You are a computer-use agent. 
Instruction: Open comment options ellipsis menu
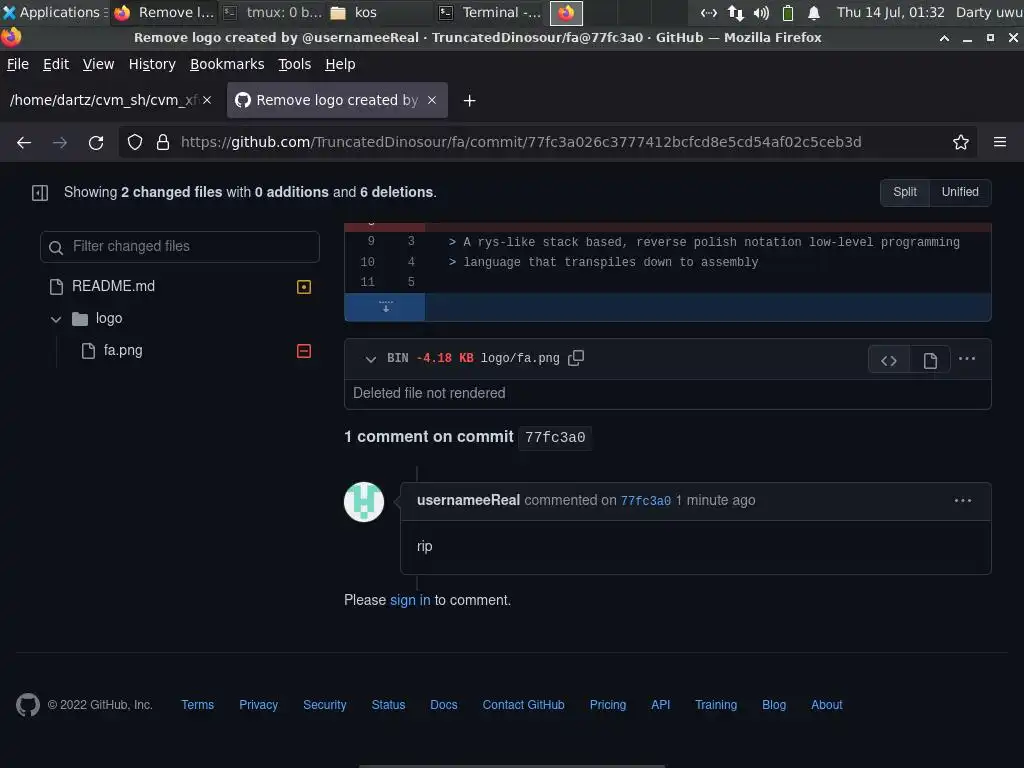(963, 501)
